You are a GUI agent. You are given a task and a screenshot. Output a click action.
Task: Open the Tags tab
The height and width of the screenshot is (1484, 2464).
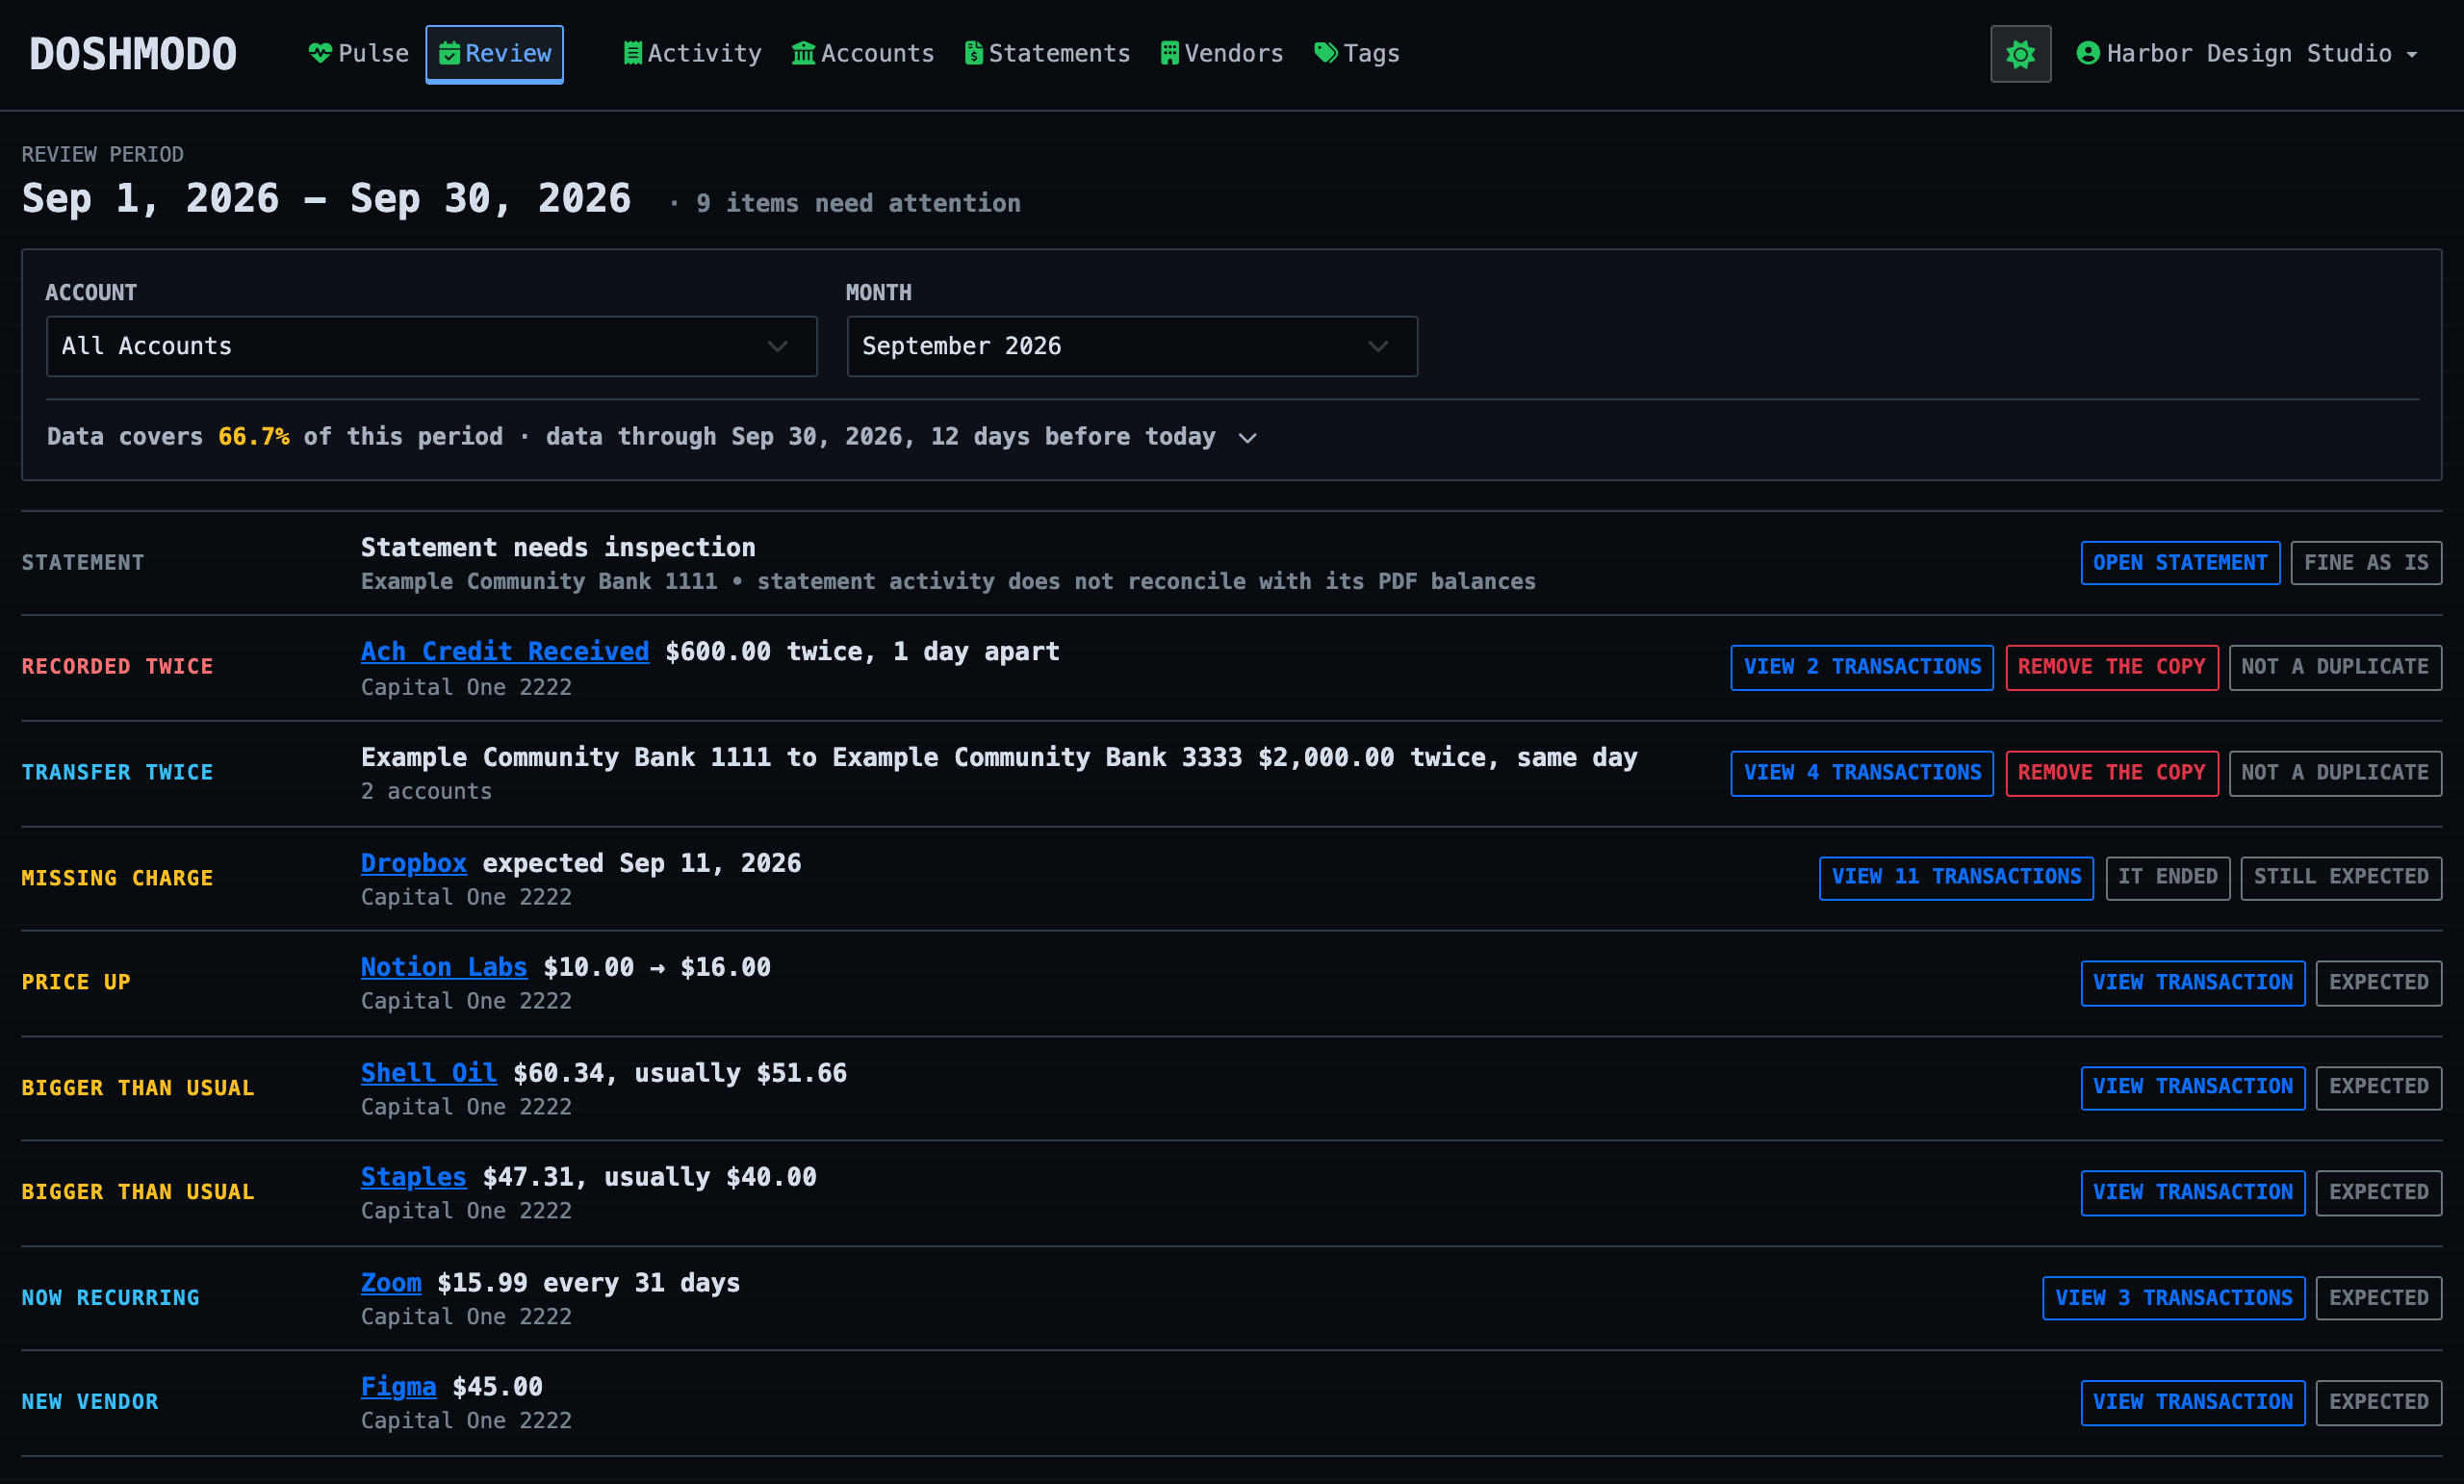point(1356,54)
